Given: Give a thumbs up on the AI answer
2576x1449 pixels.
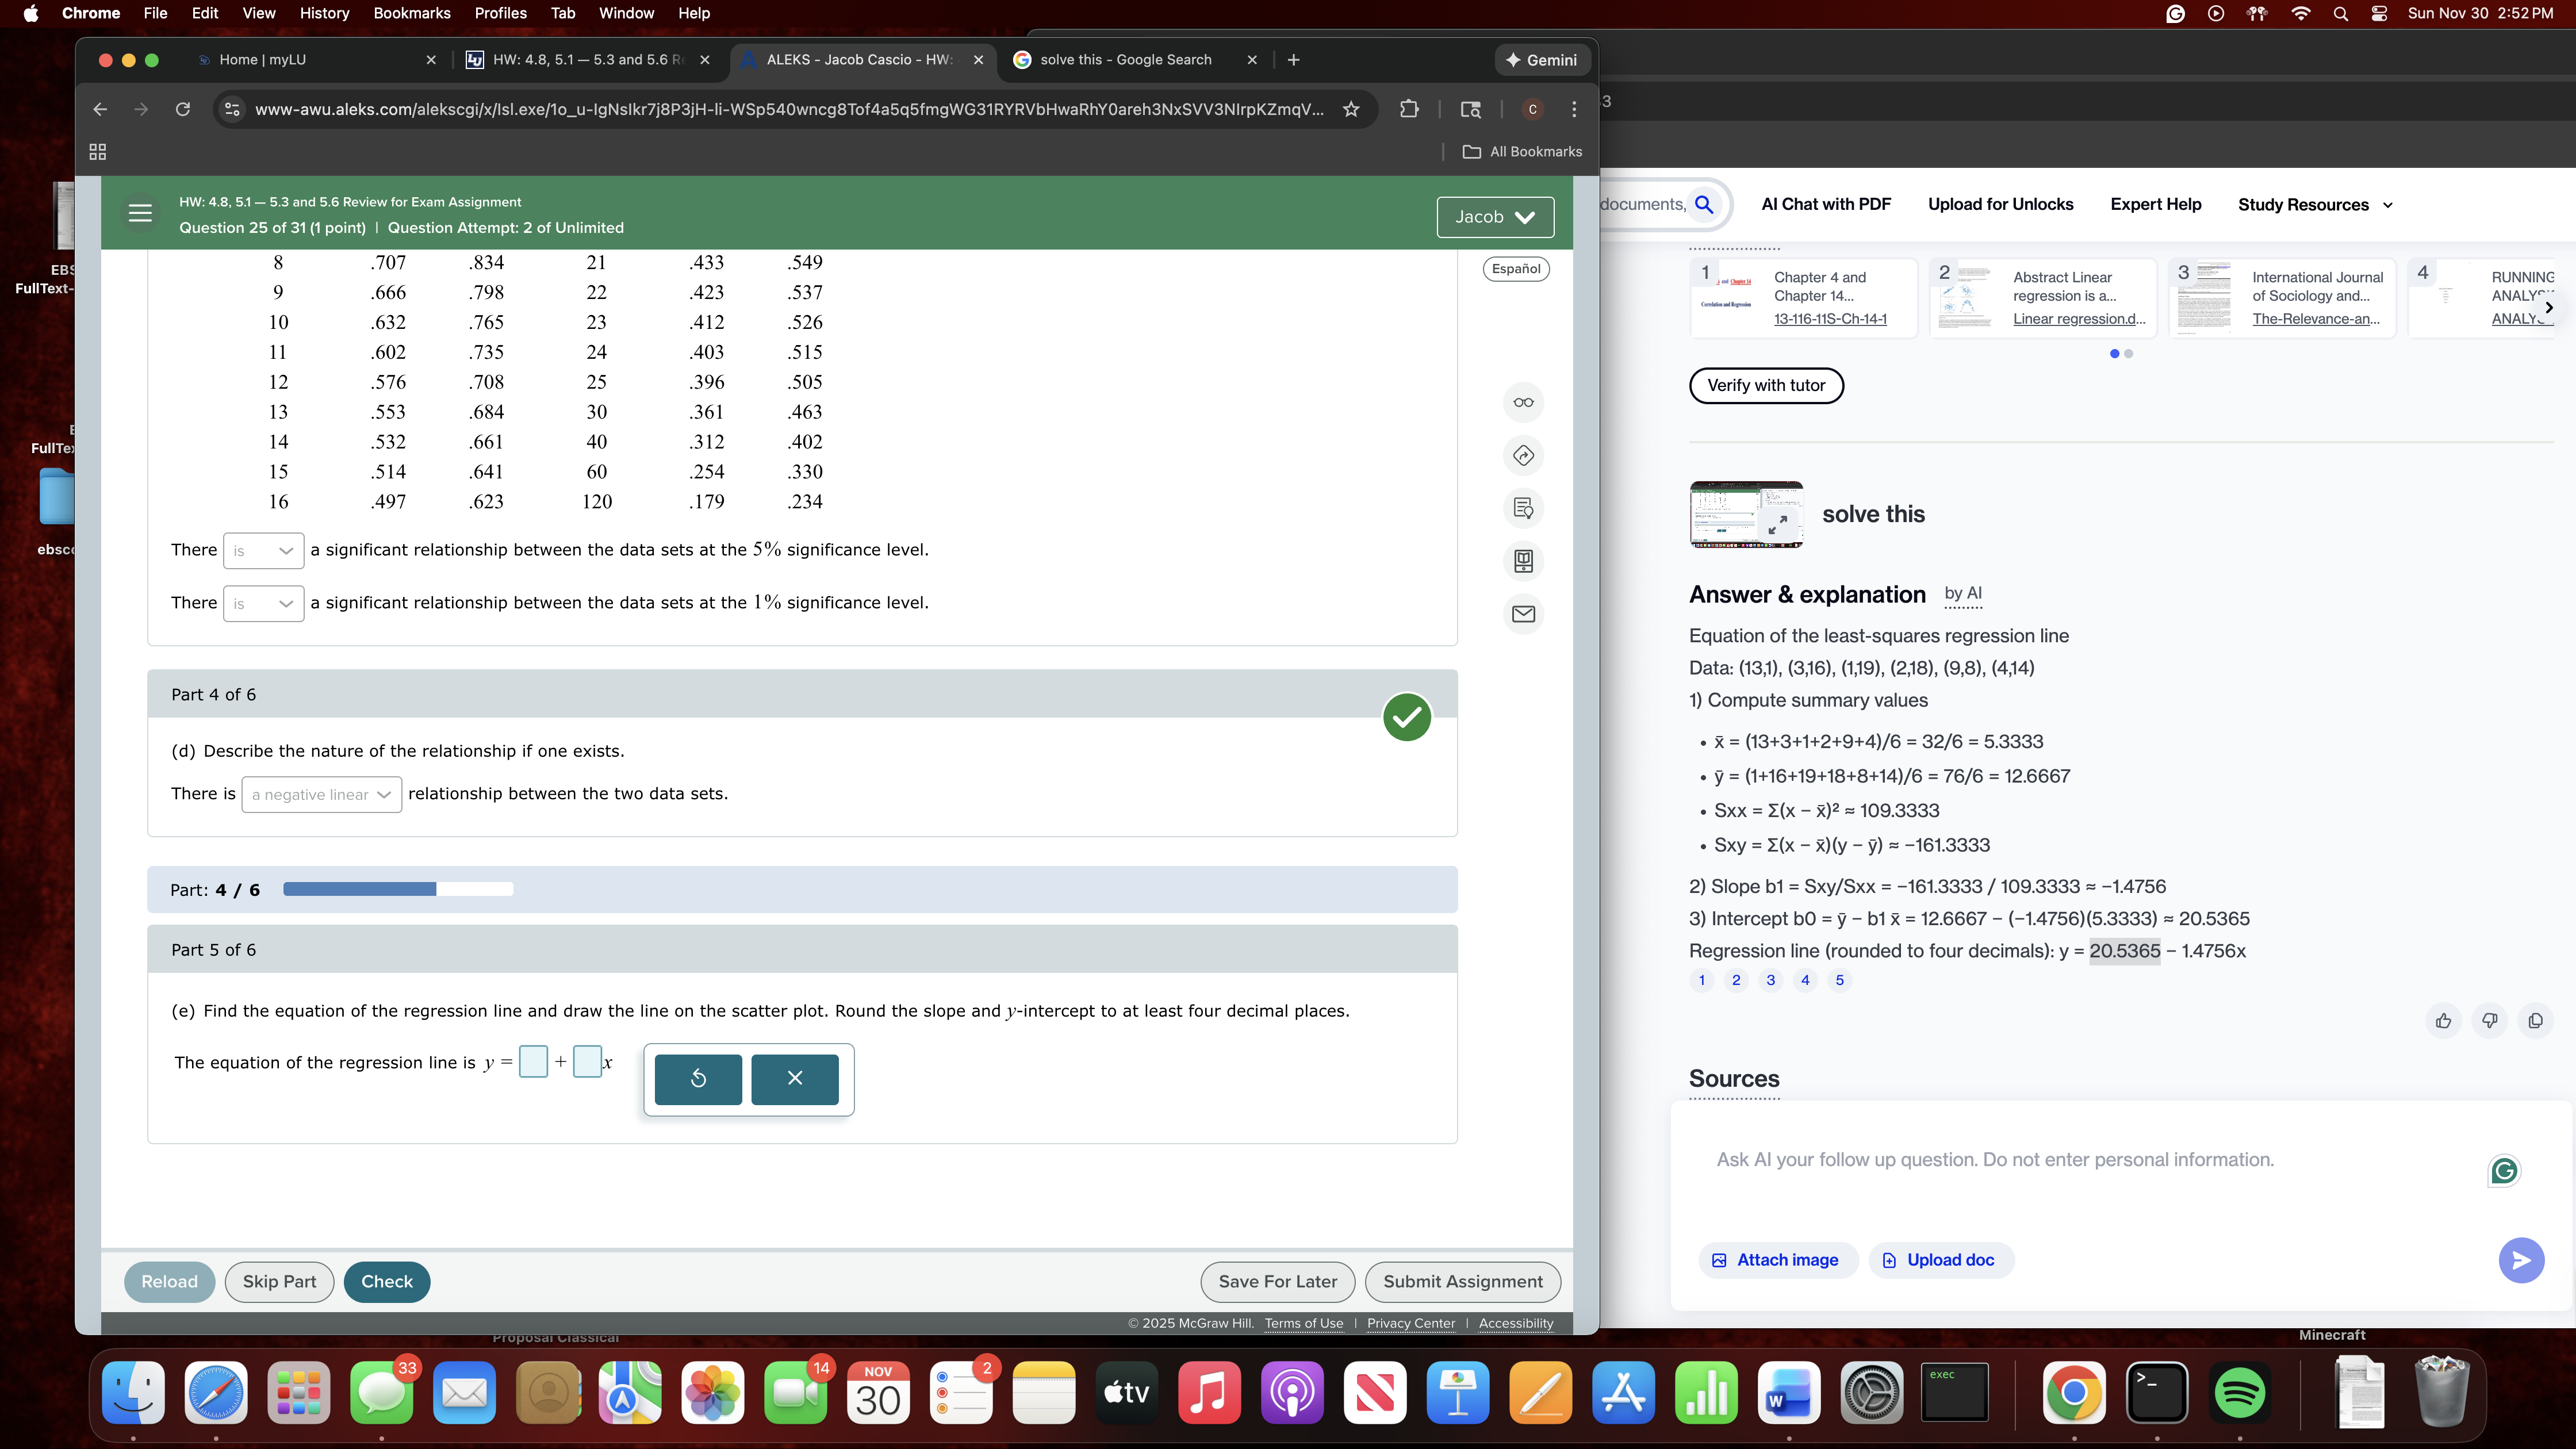Looking at the screenshot, I should pos(2444,1021).
